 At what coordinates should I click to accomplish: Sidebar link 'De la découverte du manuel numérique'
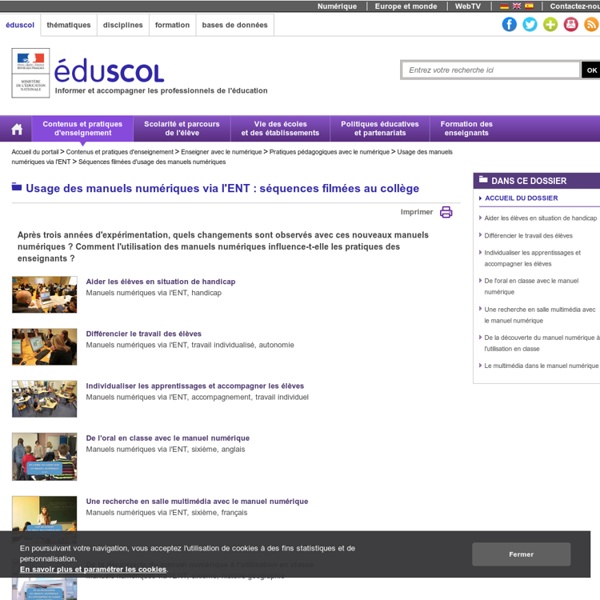(542, 343)
